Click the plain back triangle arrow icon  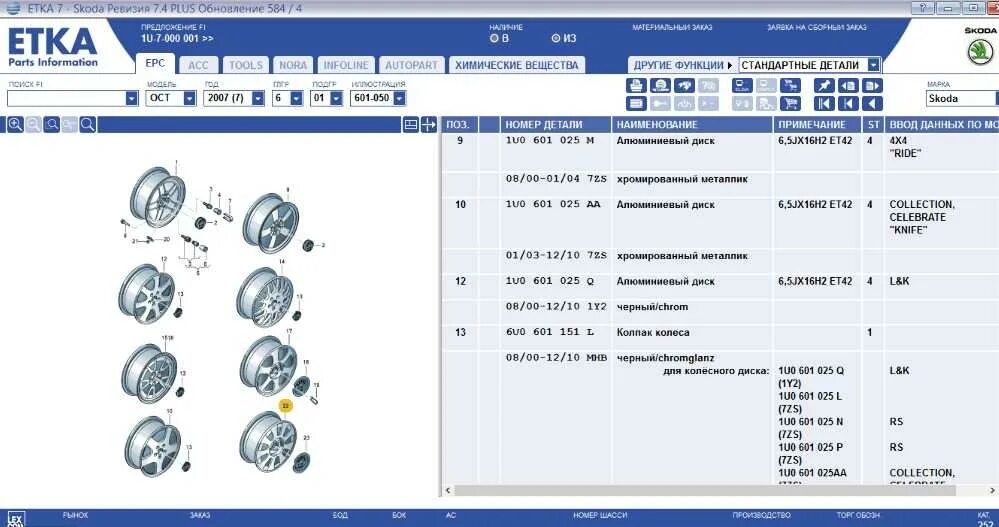tap(872, 103)
